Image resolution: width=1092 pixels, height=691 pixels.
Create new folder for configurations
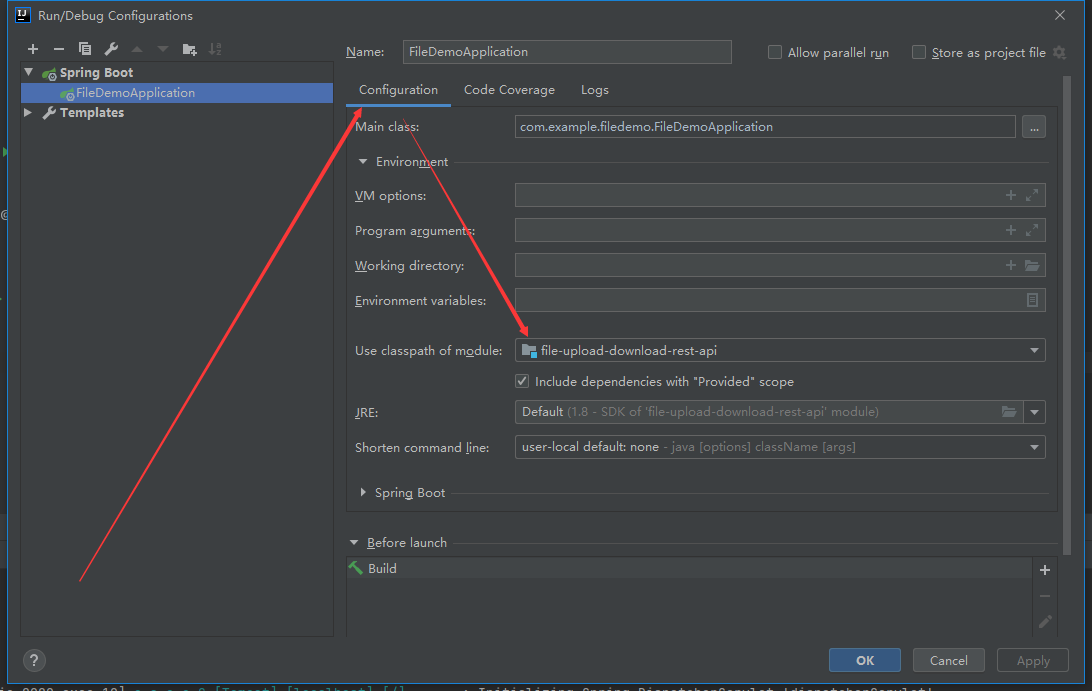coord(189,49)
